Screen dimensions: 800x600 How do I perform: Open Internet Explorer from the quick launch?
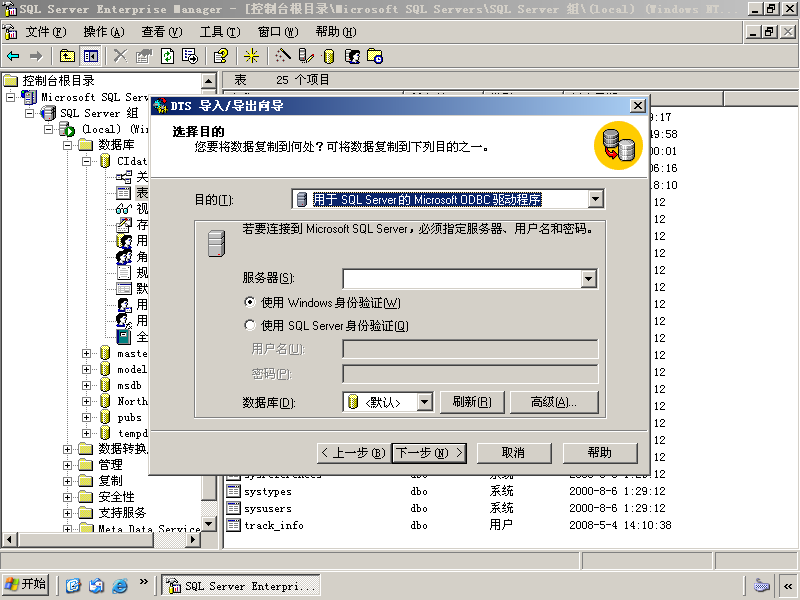[120, 585]
